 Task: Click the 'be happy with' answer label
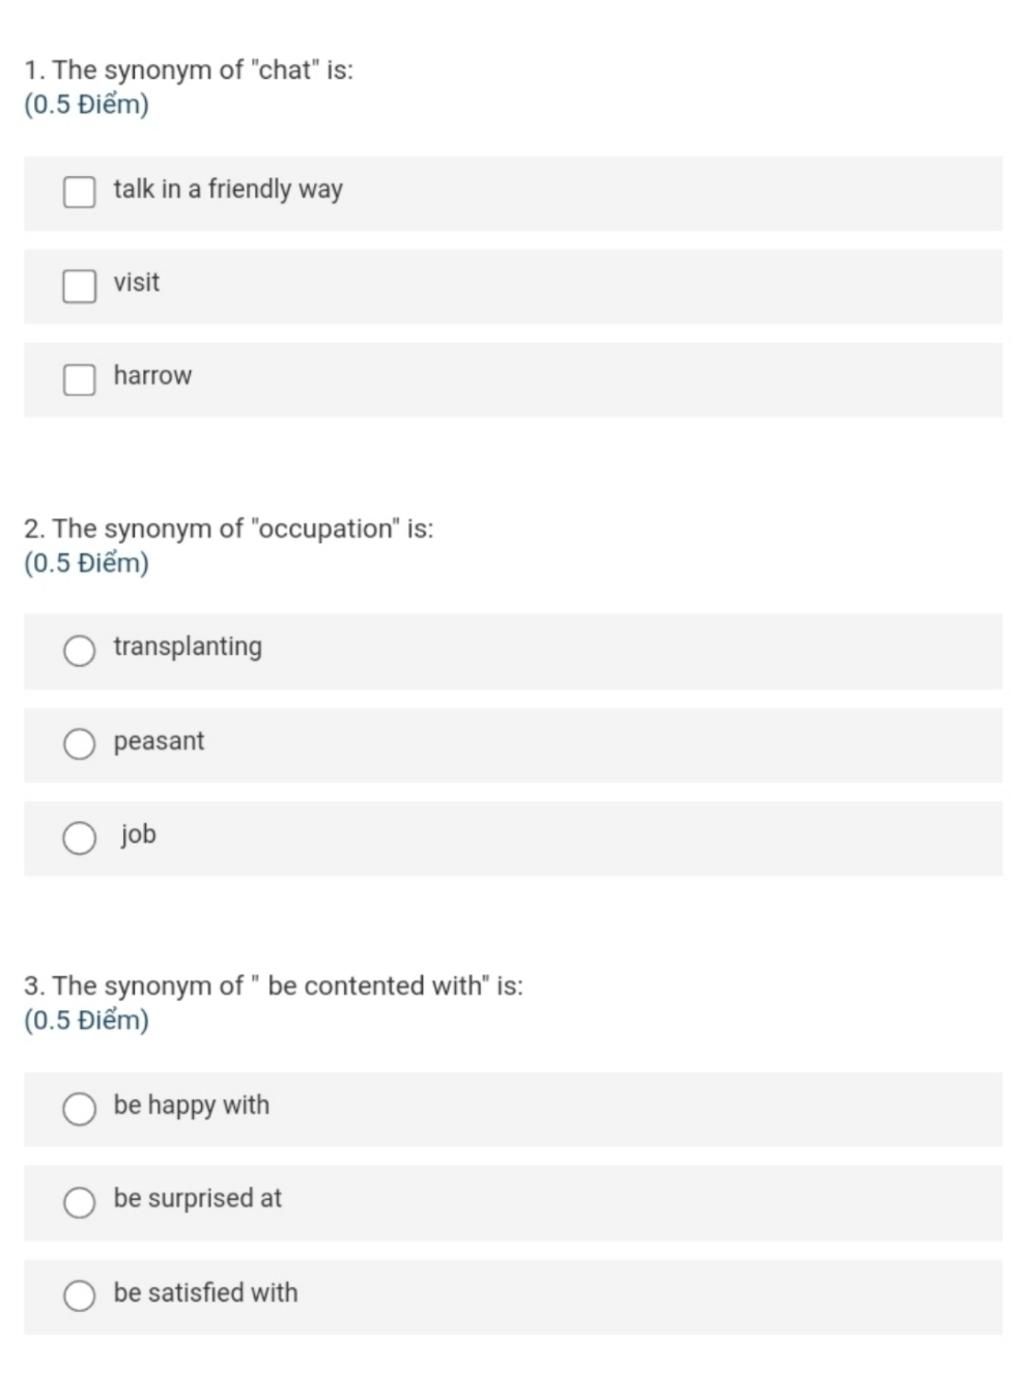(191, 1105)
